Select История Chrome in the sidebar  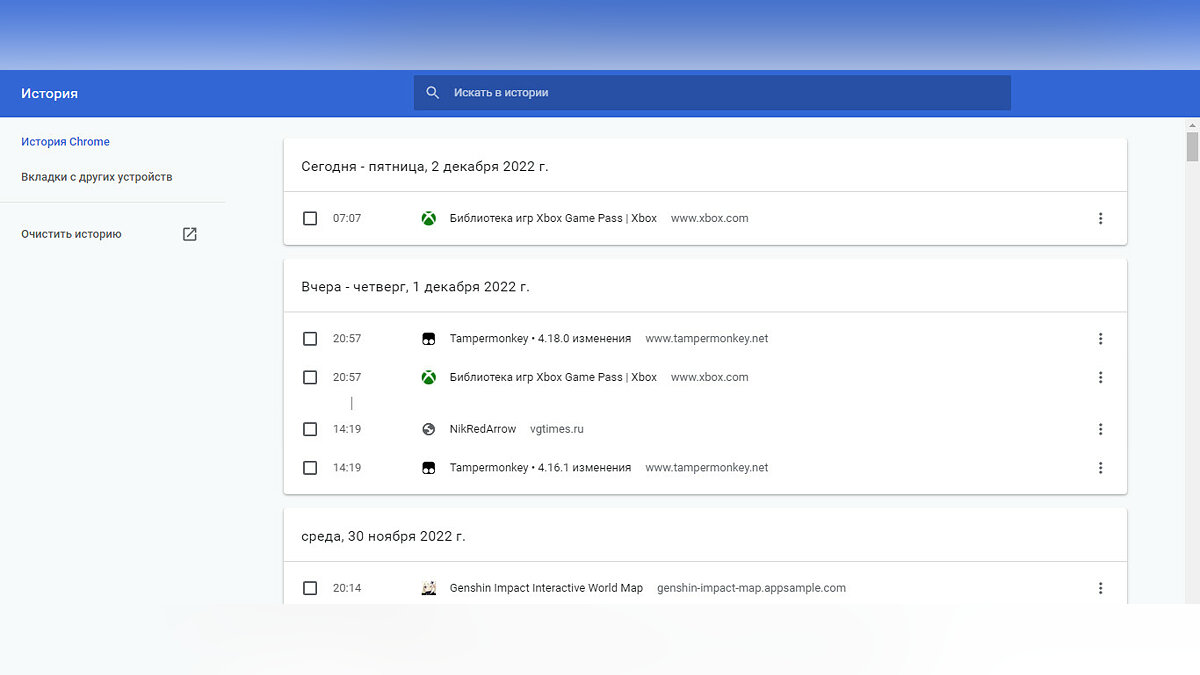(x=65, y=142)
